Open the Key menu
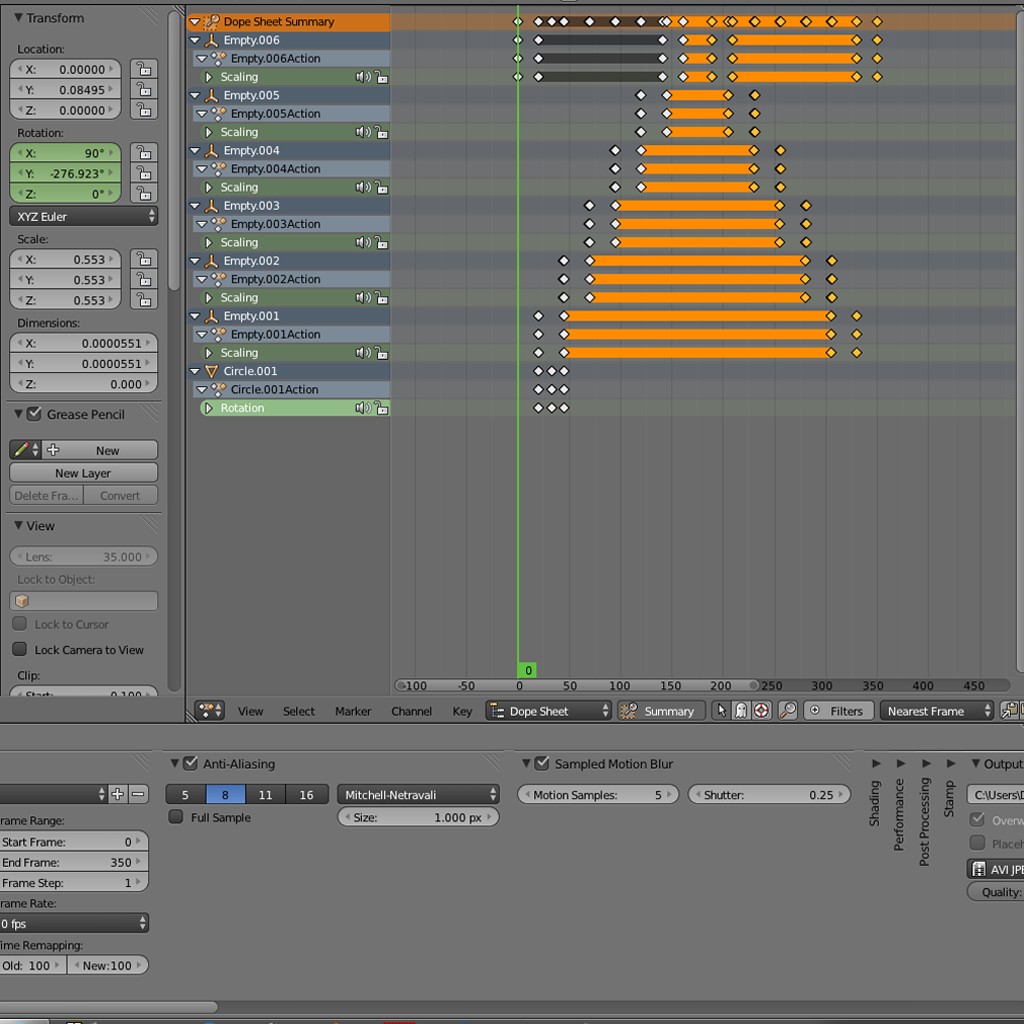The image size is (1024, 1024). (x=462, y=711)
